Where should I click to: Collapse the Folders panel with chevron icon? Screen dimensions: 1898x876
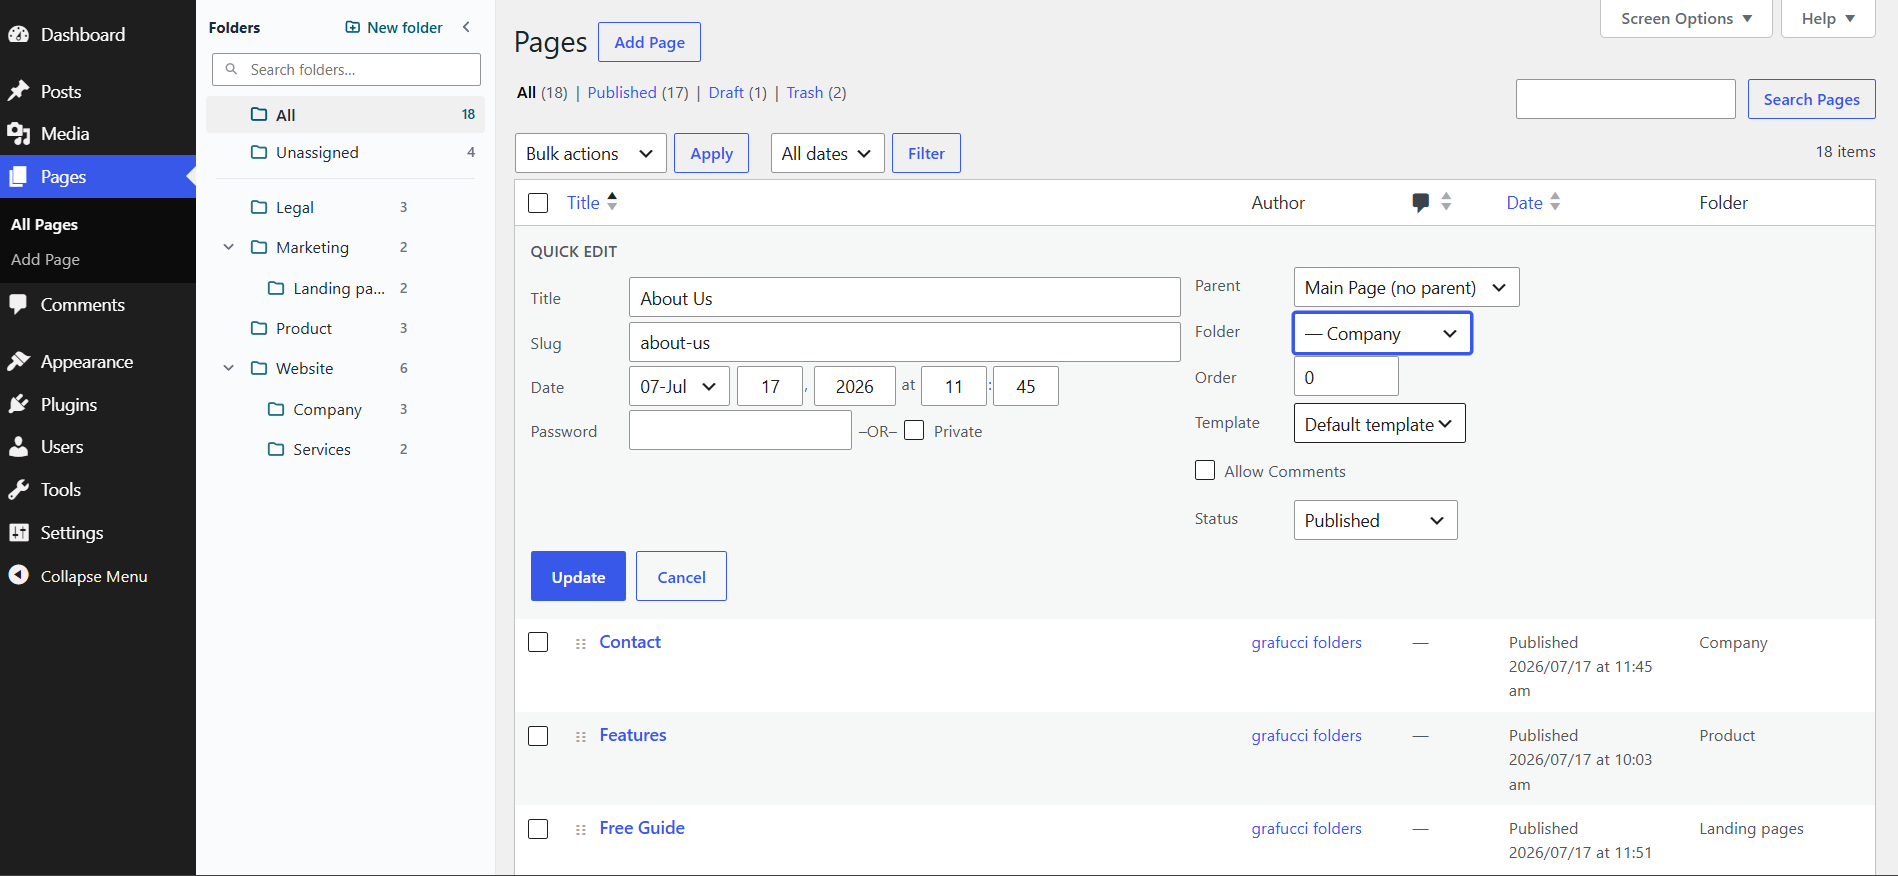(x=466, y=27)
